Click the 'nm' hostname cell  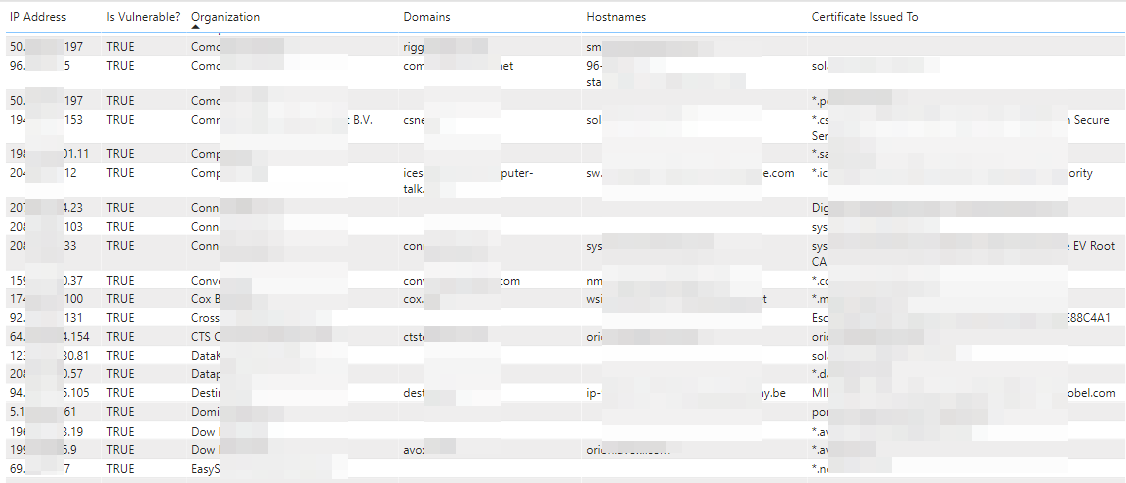(x=595, y=281)
